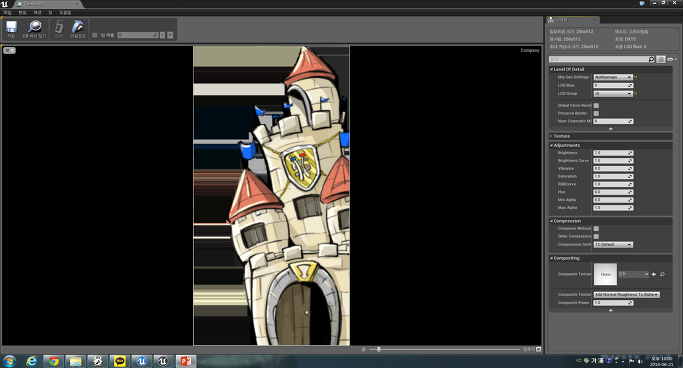The width and height of the screenshot is (683, 368).
Task: Click the Unreal Engine logo in title bar
Action: [4, 4]
